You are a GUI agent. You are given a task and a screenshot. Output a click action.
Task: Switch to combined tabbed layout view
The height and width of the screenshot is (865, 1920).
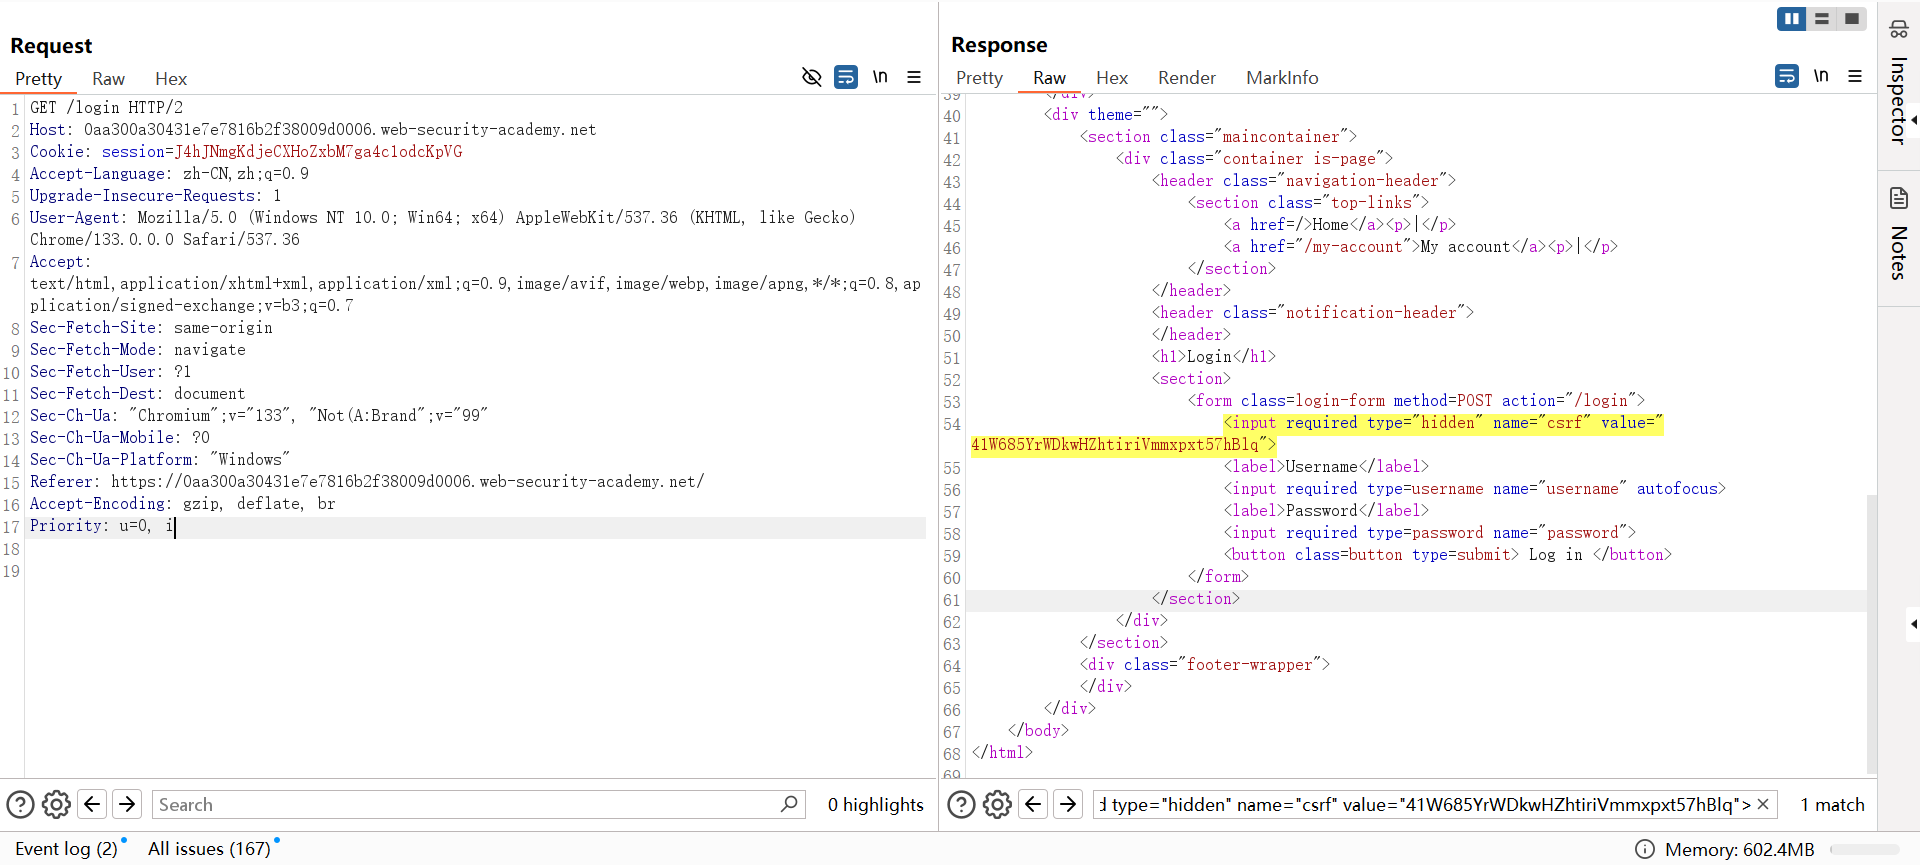[1852, 19]
